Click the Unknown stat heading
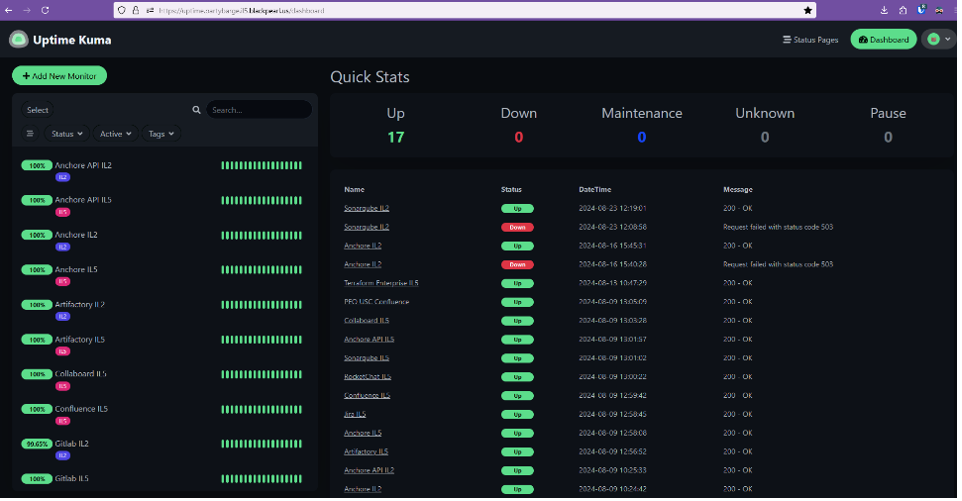The height and width of the screenshot is (501, 962). [765, 113]
